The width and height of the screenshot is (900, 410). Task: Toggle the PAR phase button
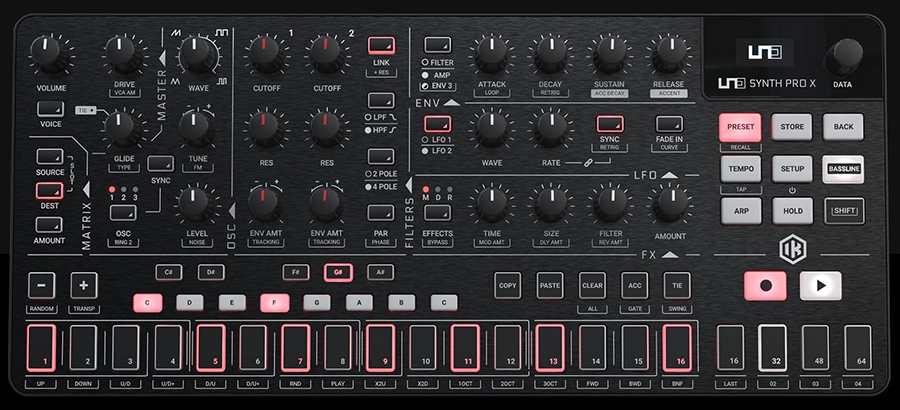coord(381,212)
